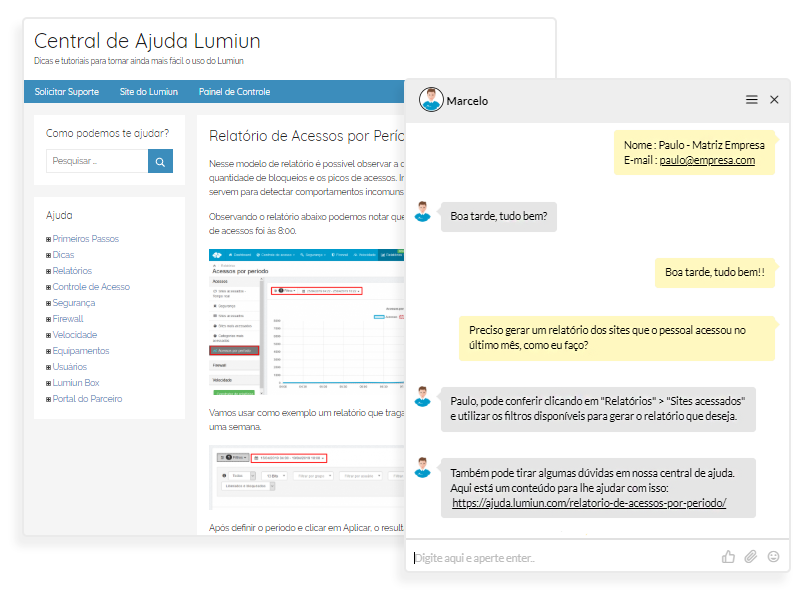Click the 'Boa tarde, tudo bem!!' reply bubble
Viewport: 800px width, 600px height.
pos(715,272)
